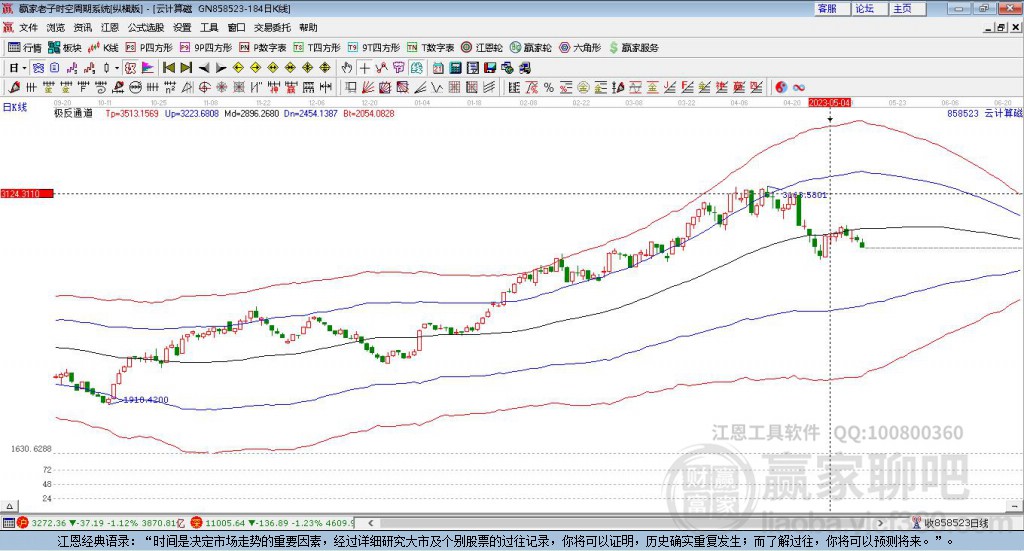Screen dimensions: 1024x551
Task: Open the 公式选股 menu
Action: point(146,27)
